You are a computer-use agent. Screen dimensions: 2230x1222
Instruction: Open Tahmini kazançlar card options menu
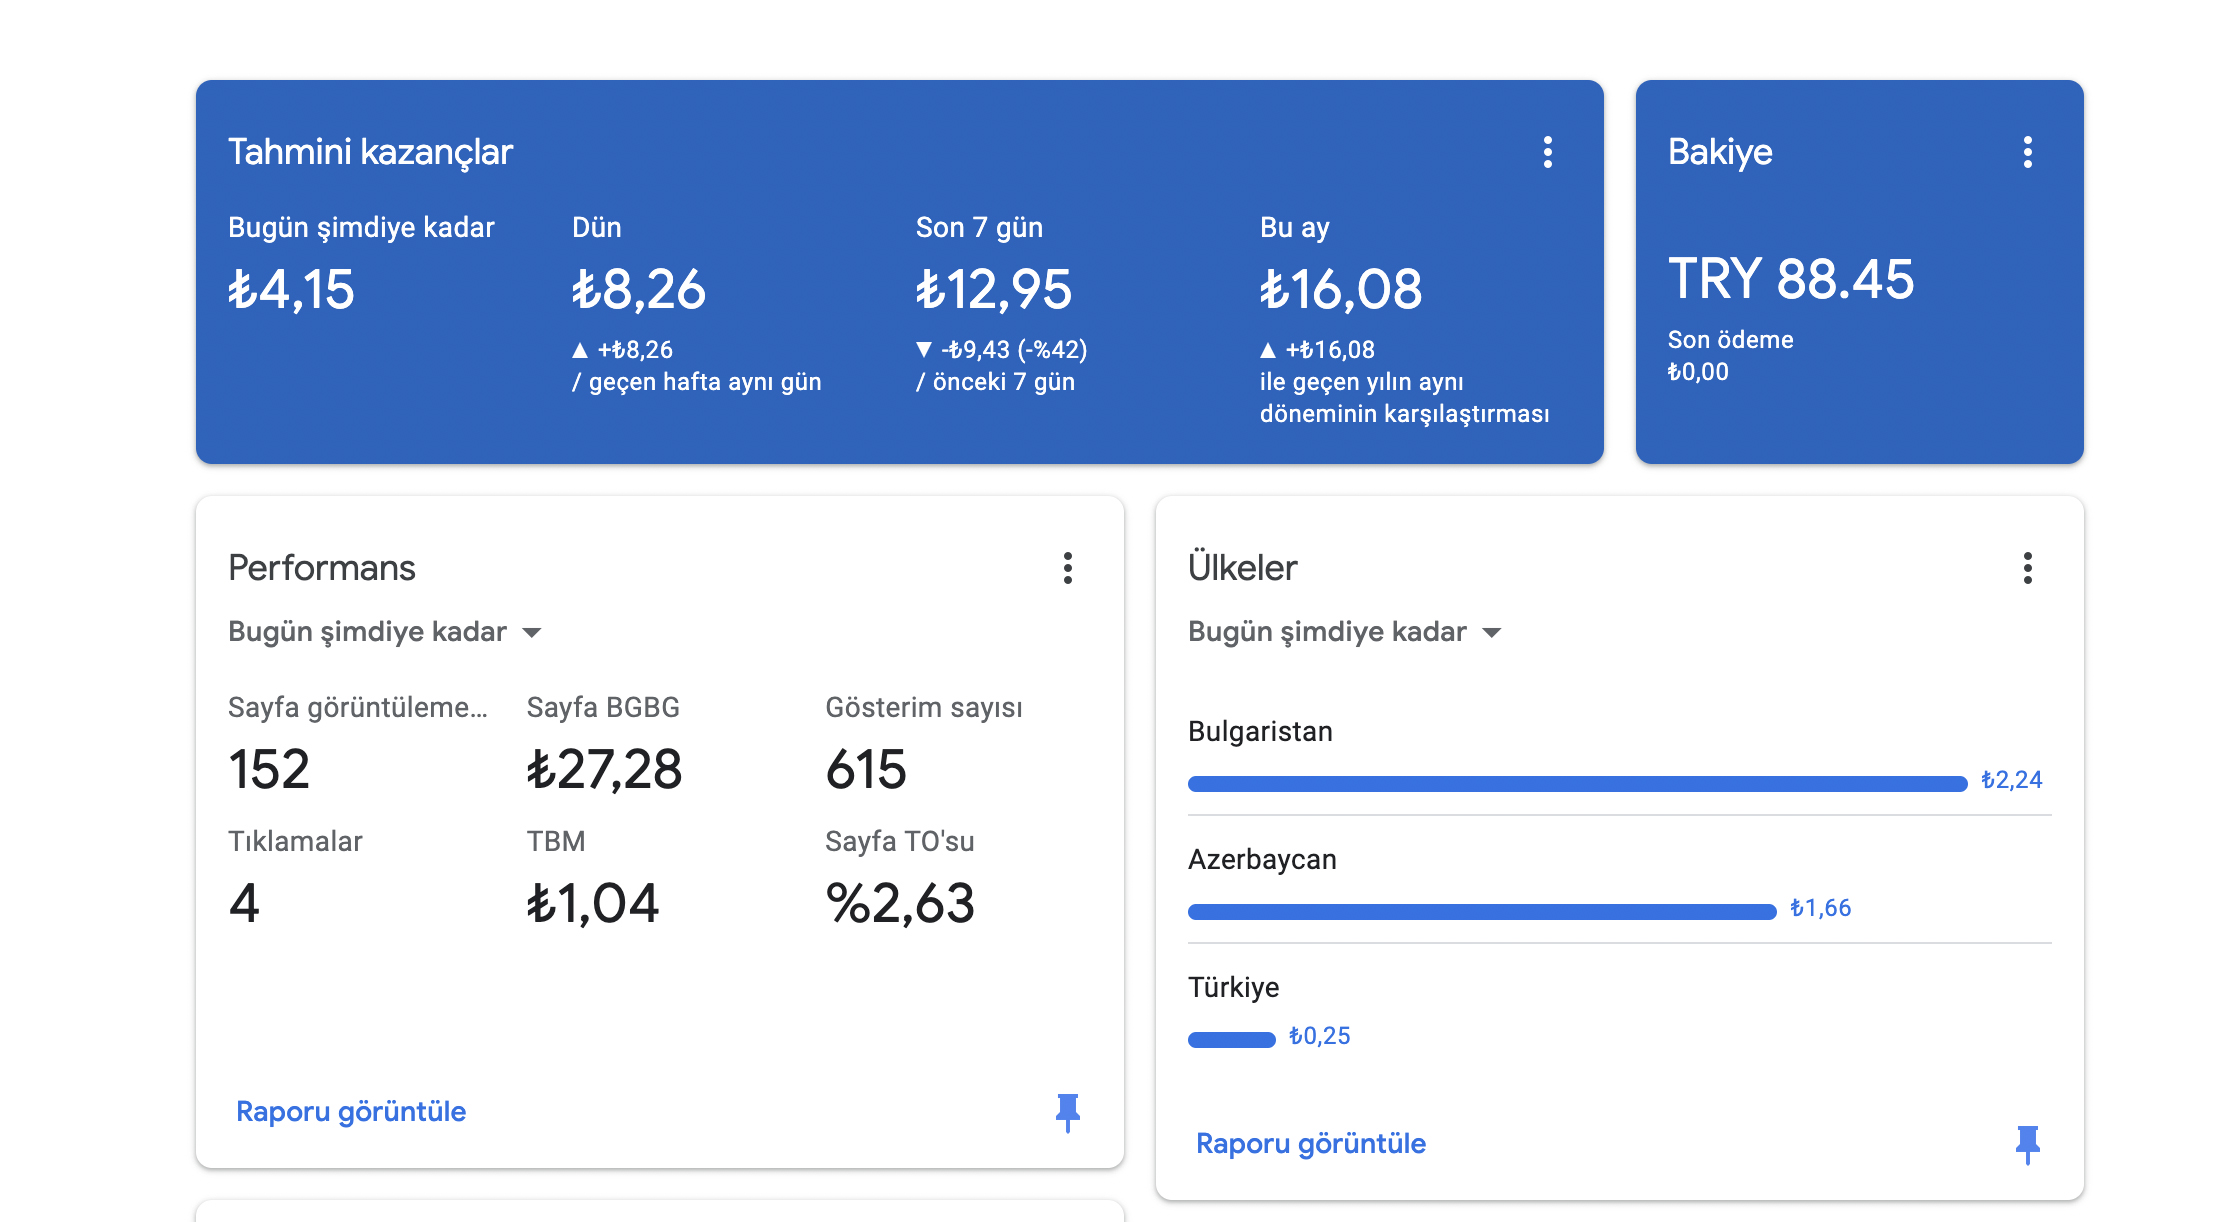pyautogui.click(x=1547, y=152)
